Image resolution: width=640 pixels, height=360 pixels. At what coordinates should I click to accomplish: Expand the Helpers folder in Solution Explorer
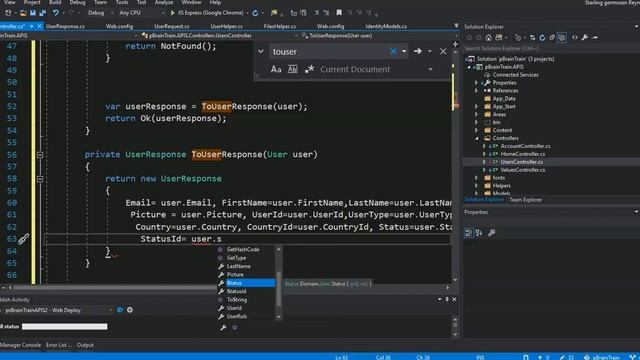point(476,186)
